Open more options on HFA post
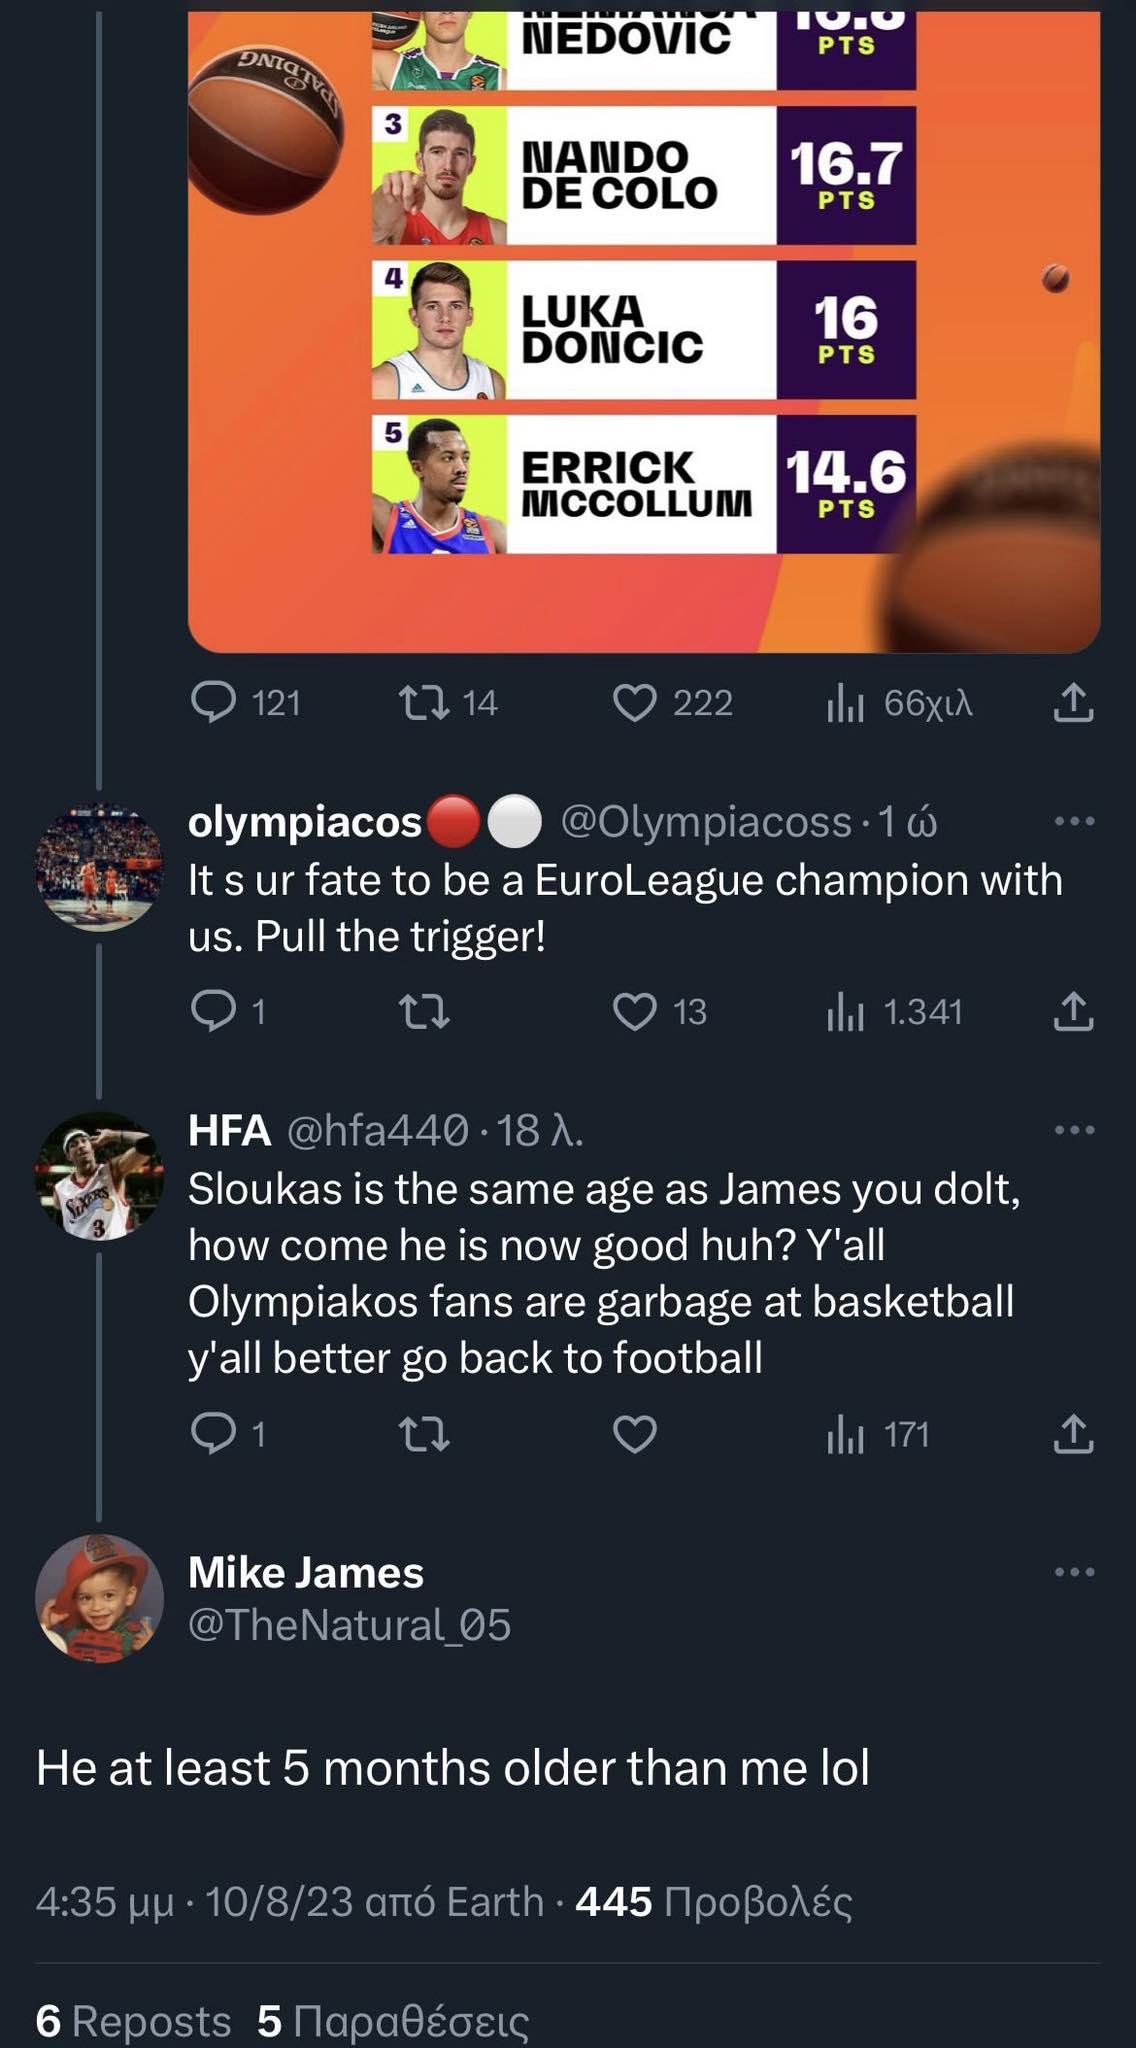 tap(1074, 1131)
